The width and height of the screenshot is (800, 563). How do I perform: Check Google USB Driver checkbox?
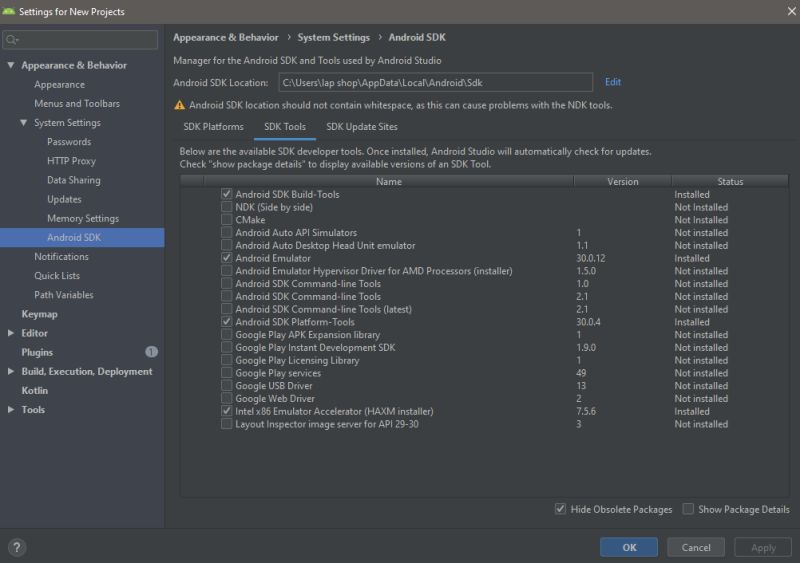[227, 385]
